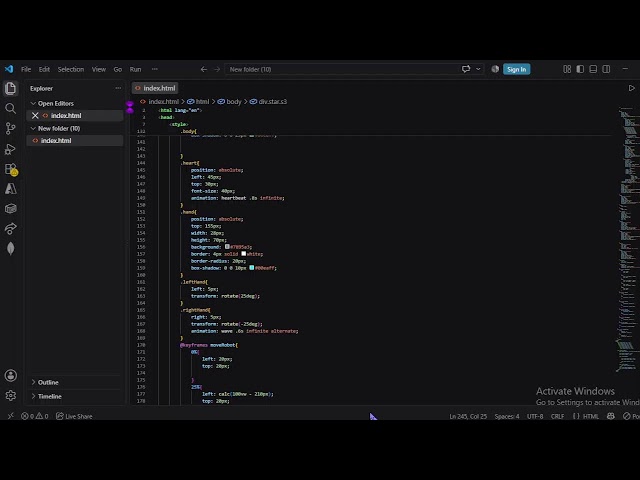Go back with the left arrow
640x480 pixels.
204,69
